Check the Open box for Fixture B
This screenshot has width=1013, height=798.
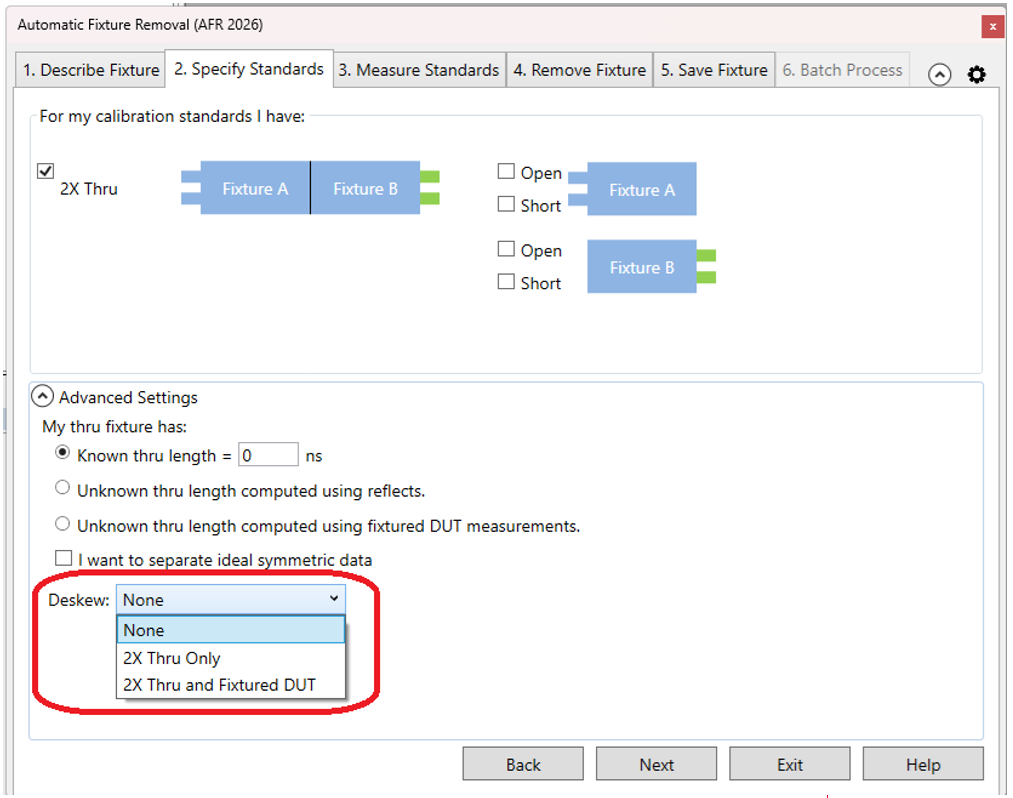pos(506,249)
